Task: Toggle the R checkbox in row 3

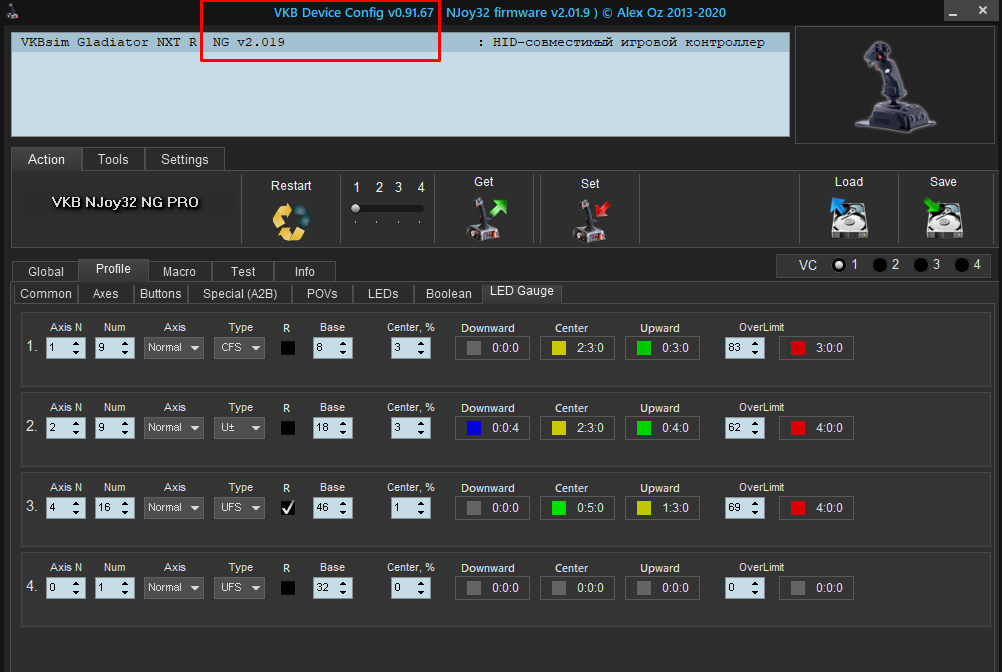Action: [x=288, y=508]
